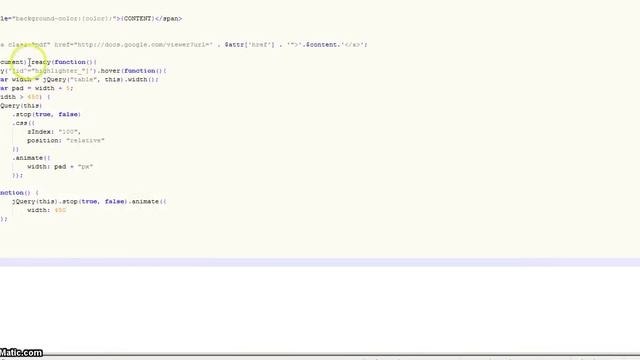
Task: Click the final 'width: 450' value line
Action: 47,210
